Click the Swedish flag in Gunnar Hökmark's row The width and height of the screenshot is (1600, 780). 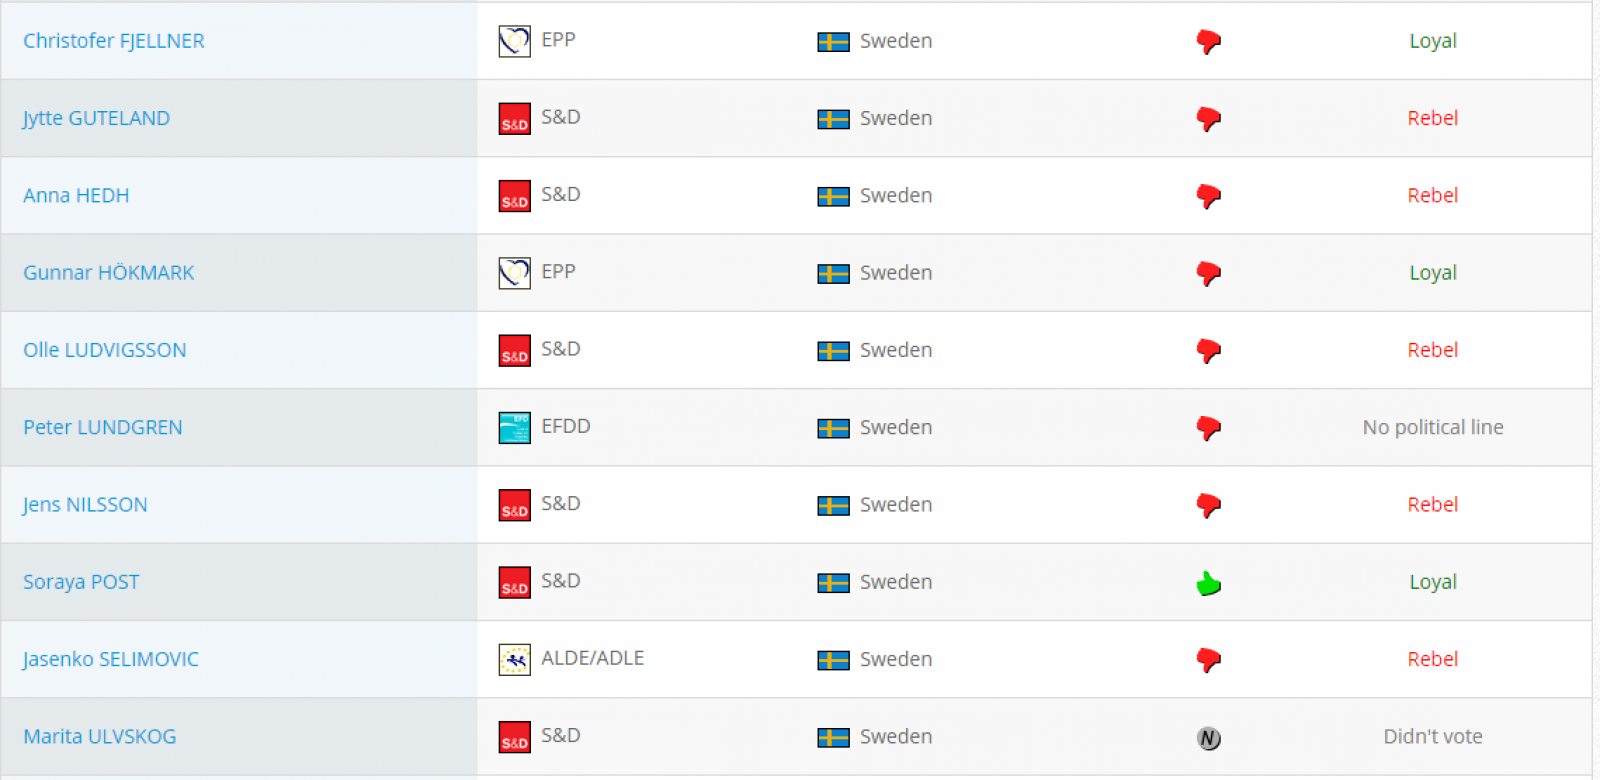point(833,273)
